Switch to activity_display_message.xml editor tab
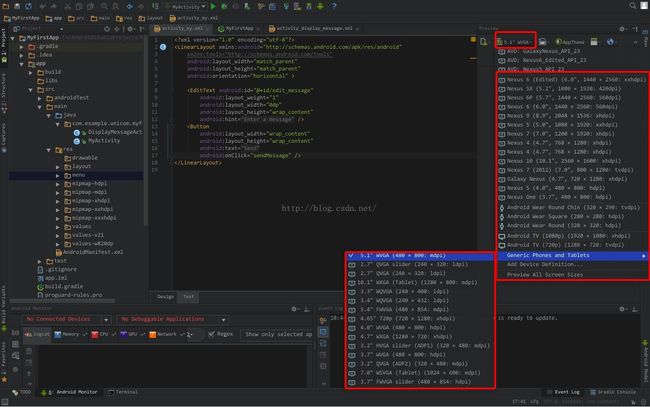650x407 pixels. pyautogui.click(x=314, y=28)
